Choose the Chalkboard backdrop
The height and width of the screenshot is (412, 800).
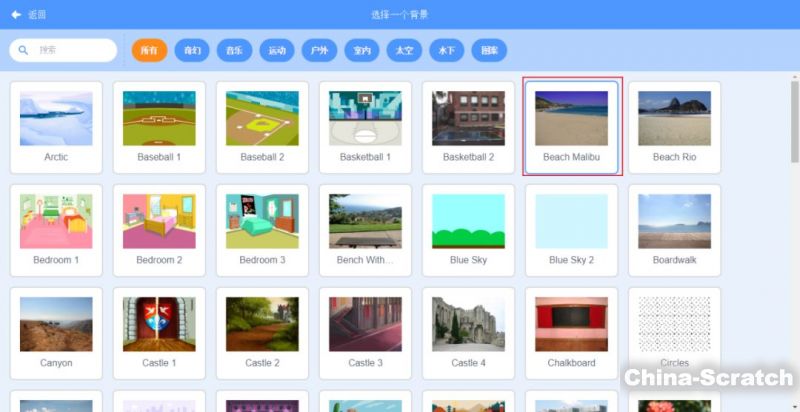[x=571, y=333]
